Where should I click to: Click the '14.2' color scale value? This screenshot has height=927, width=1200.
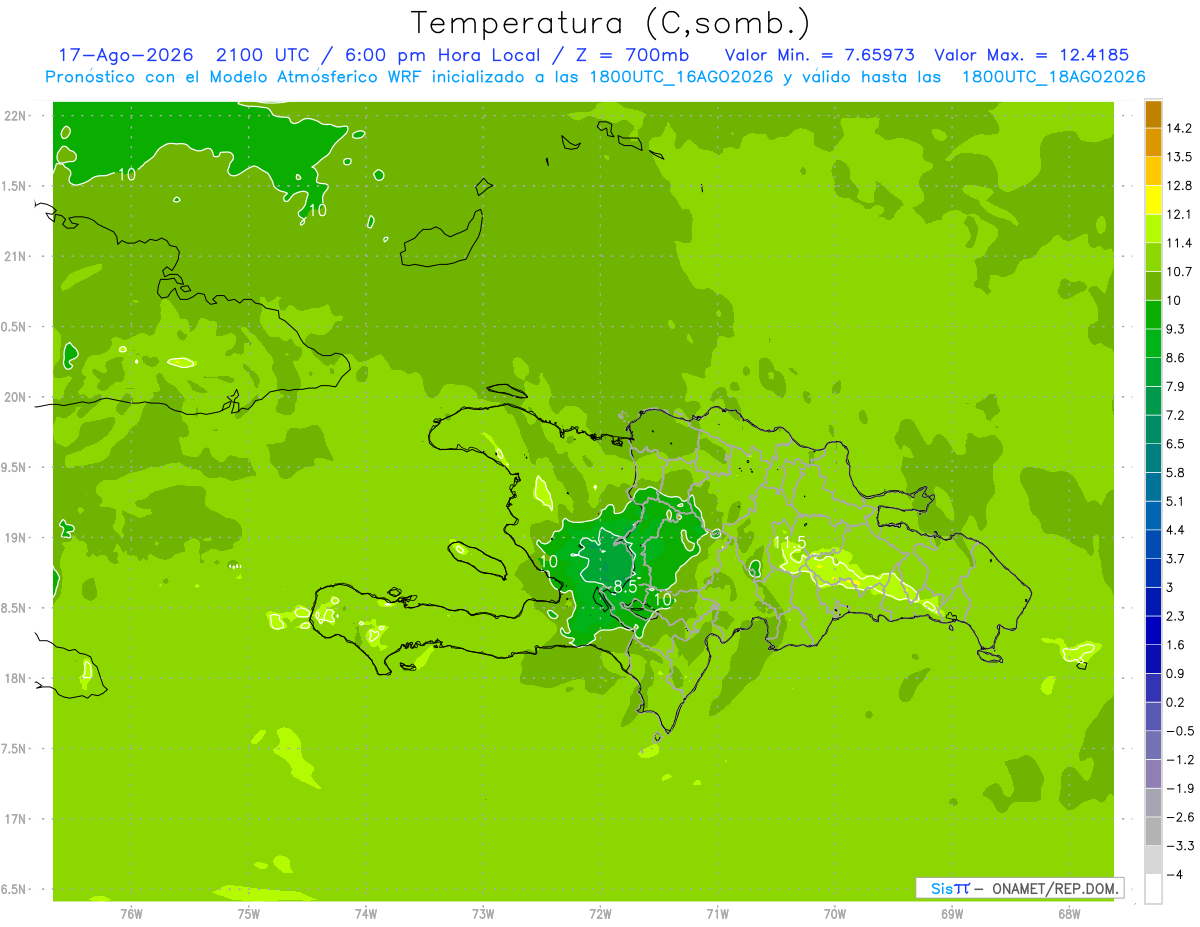(x=1179, y=128)
